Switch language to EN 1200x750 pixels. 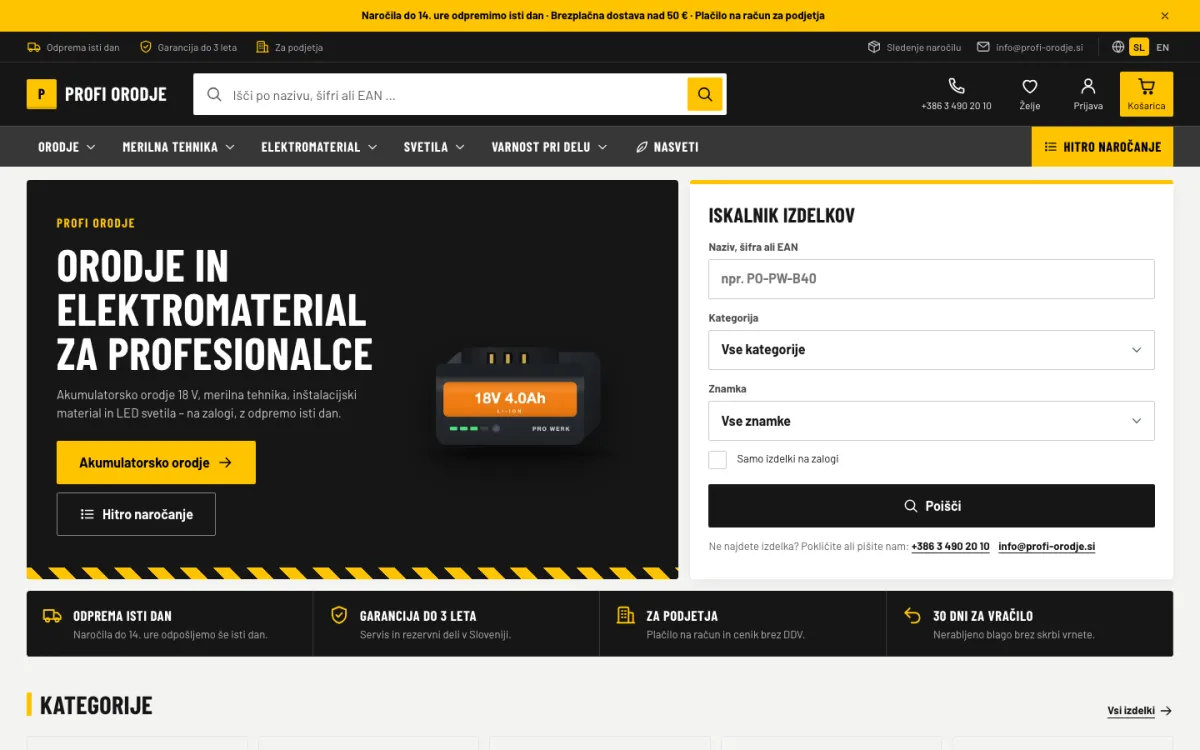click(x=1163, y=47)
